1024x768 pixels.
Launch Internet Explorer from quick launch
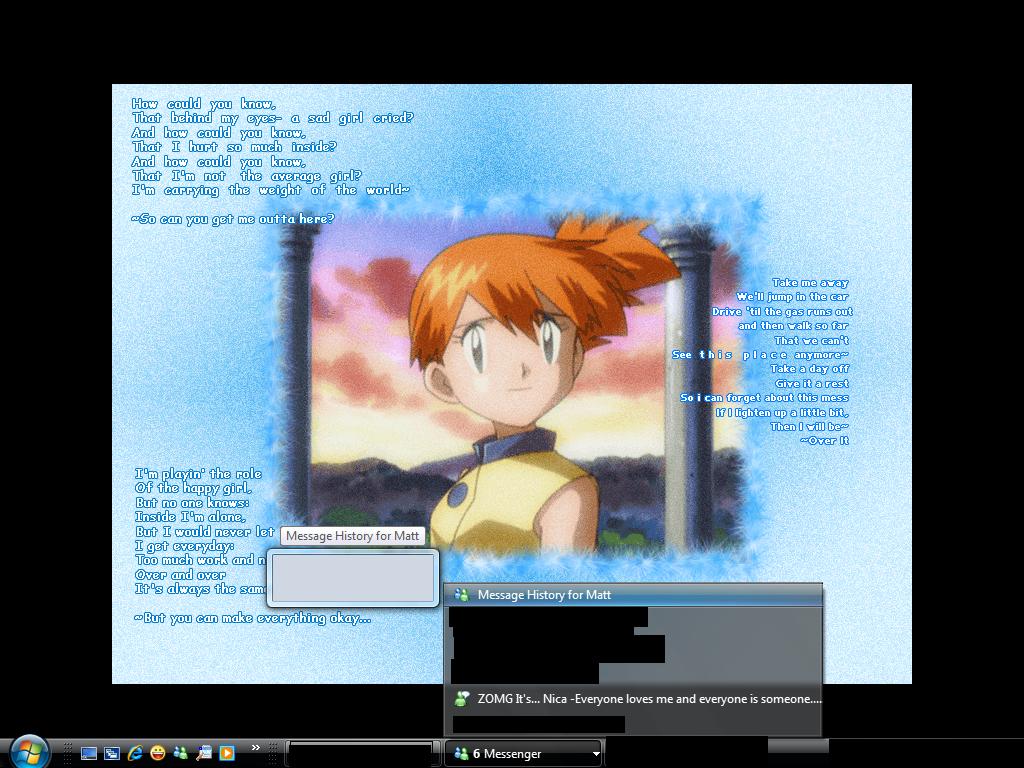pos(135,753)
